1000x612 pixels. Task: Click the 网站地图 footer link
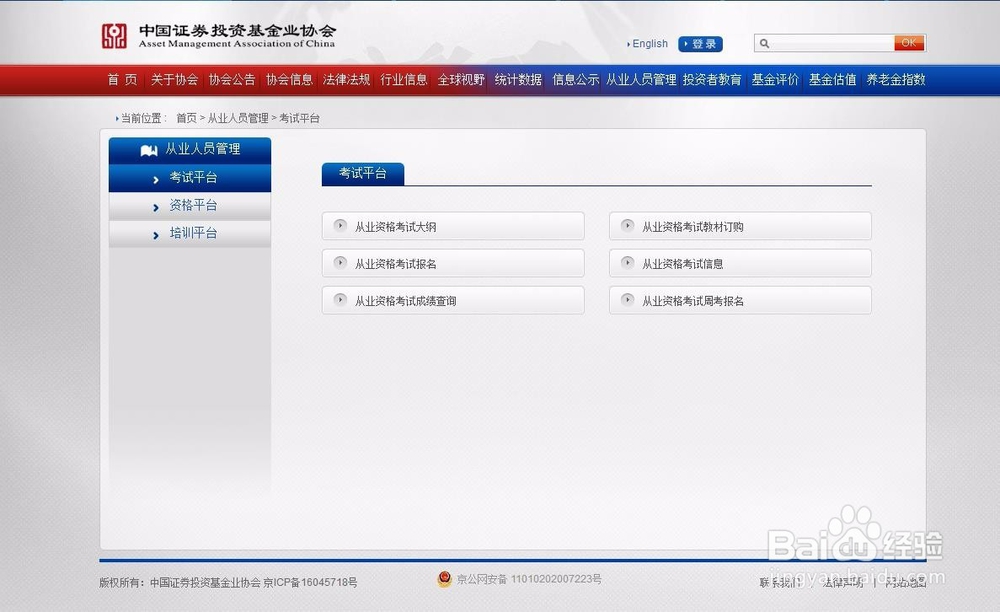tap(905, 582)
